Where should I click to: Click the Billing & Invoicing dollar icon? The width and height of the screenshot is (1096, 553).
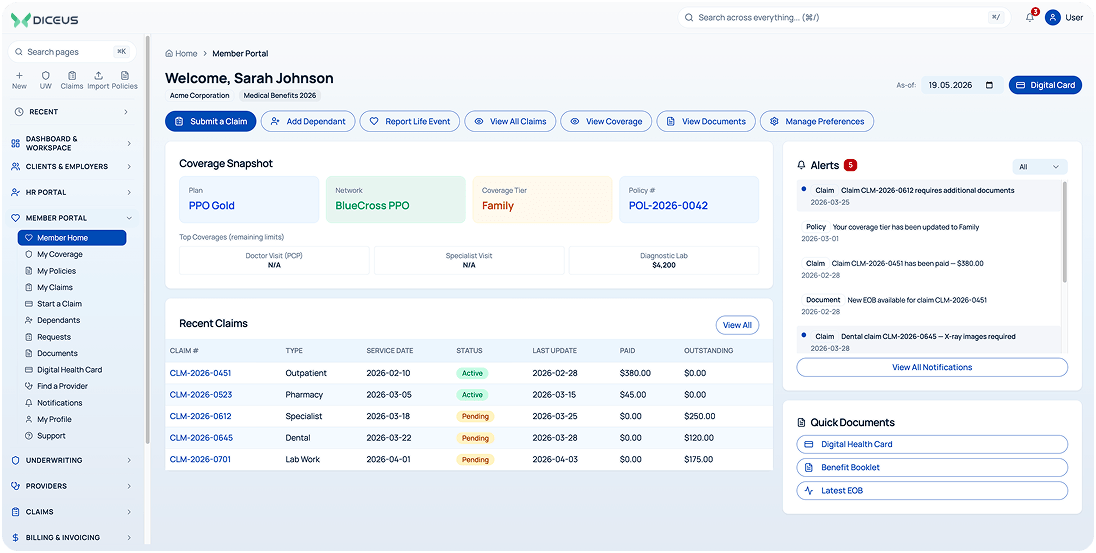tap(15, 538)
